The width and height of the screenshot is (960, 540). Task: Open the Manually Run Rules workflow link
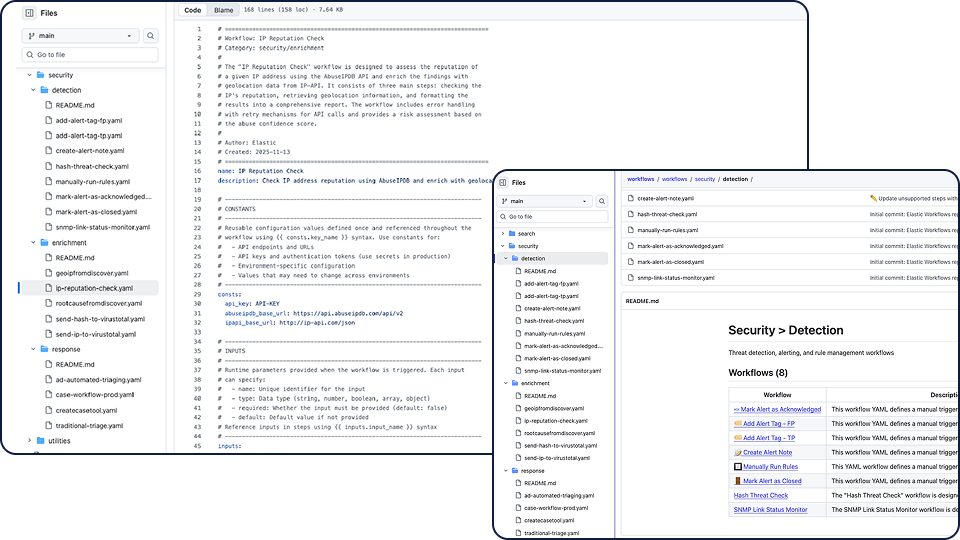coord(766,467)
